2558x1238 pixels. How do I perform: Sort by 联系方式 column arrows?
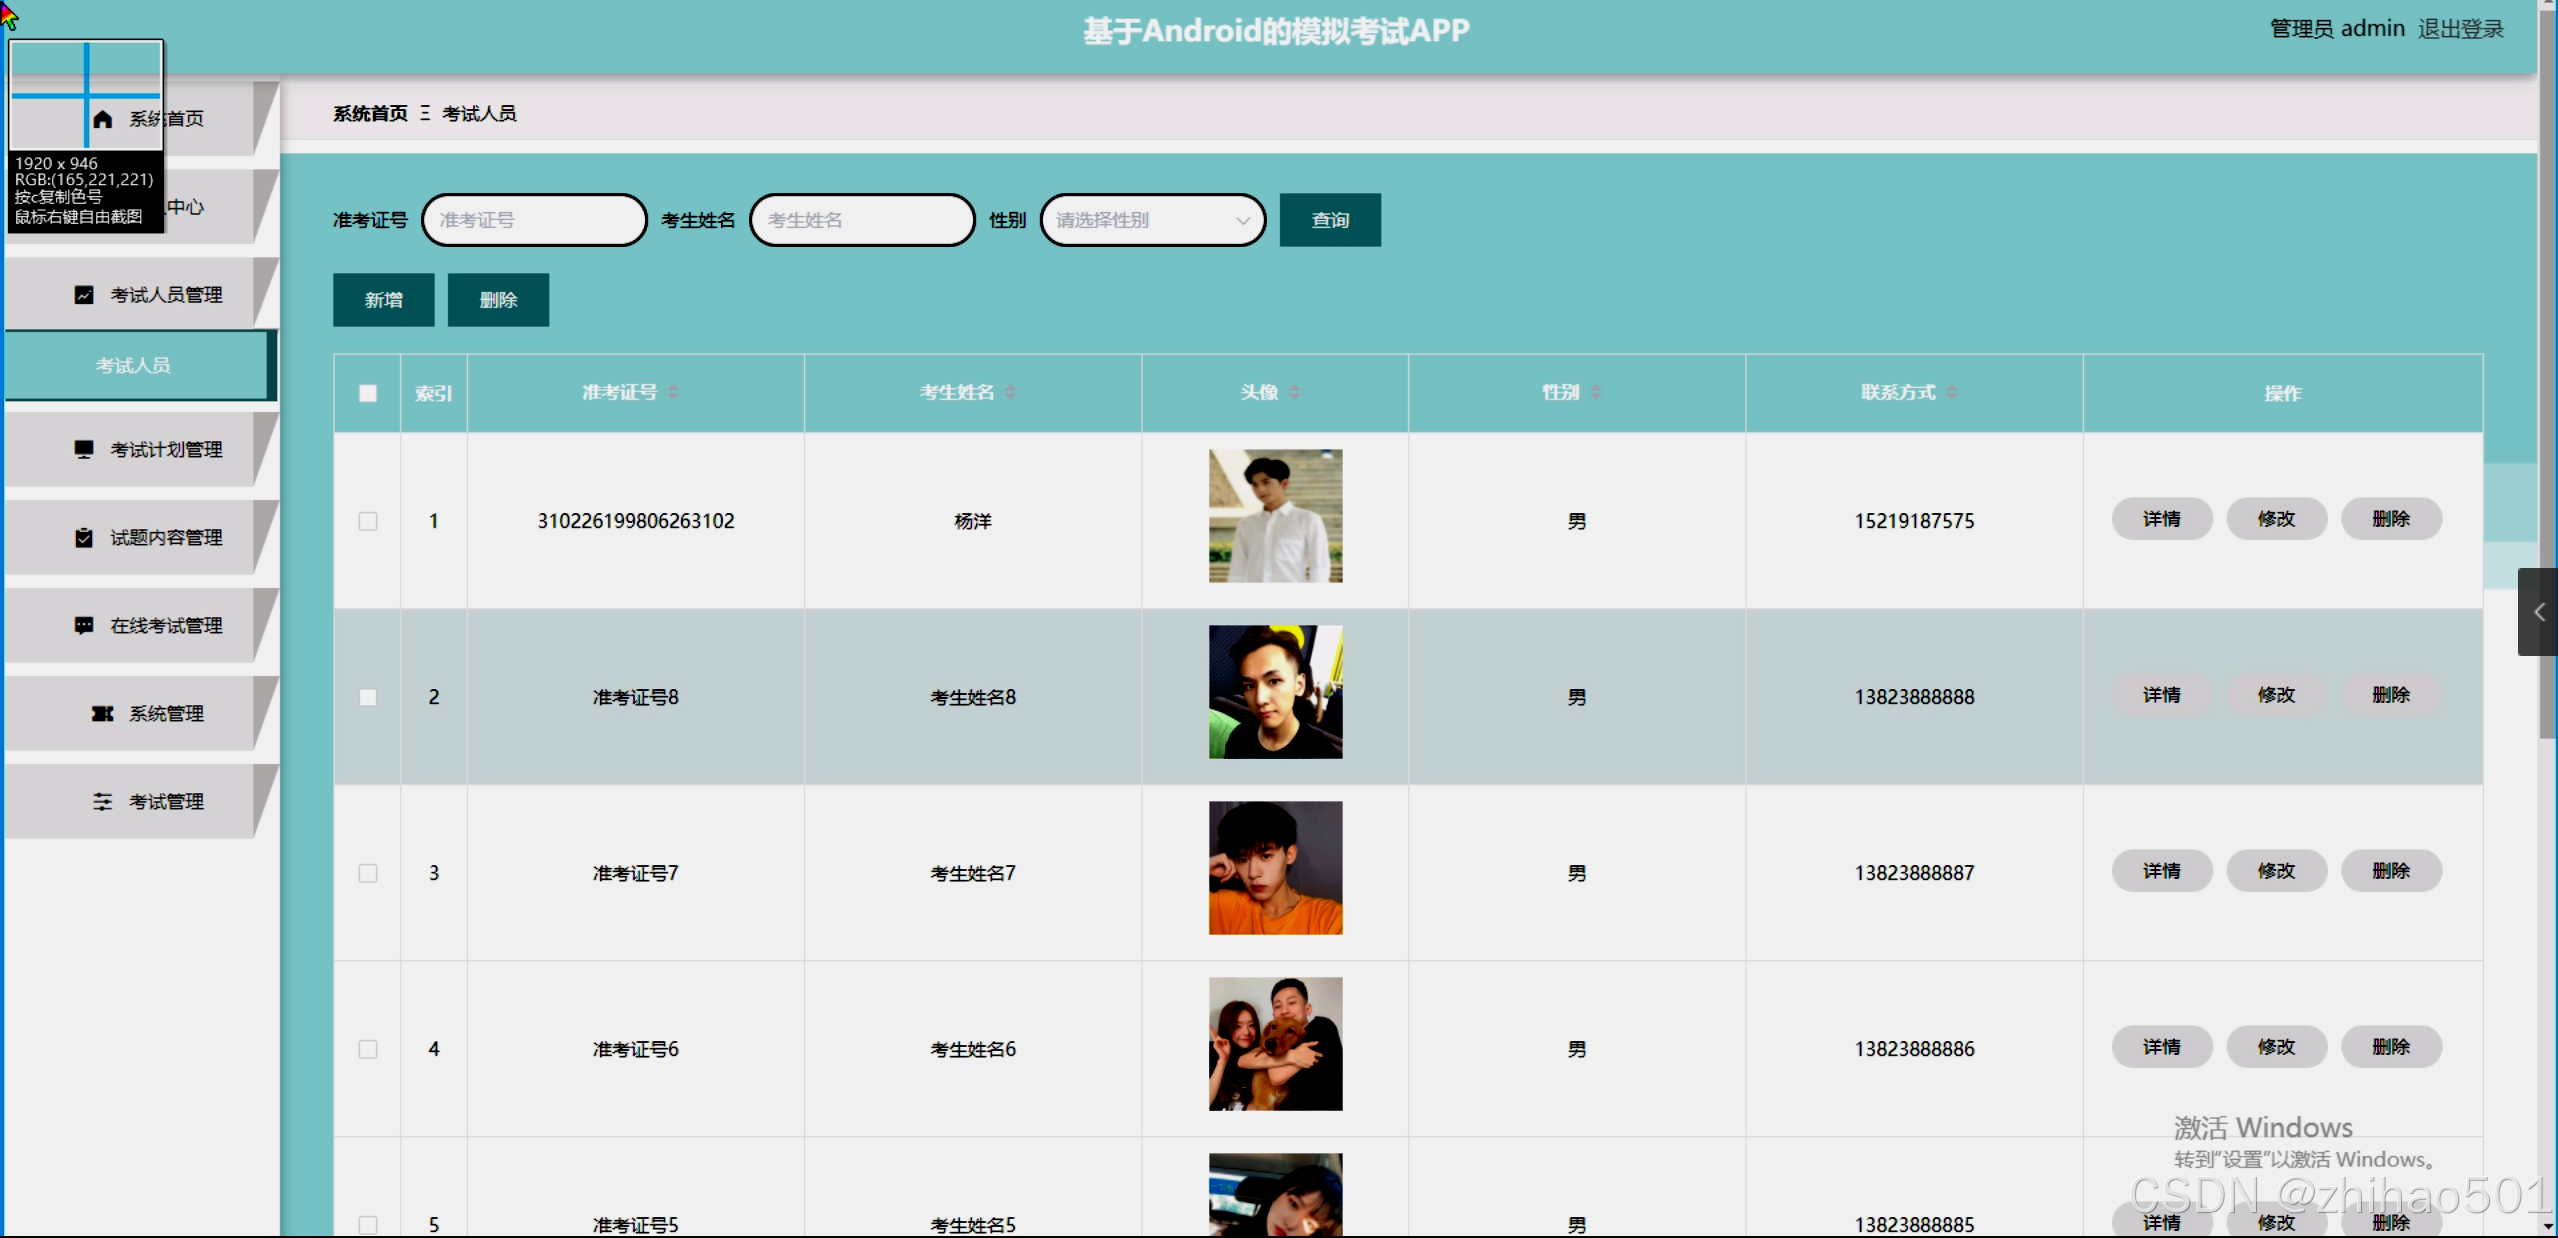1952,393
